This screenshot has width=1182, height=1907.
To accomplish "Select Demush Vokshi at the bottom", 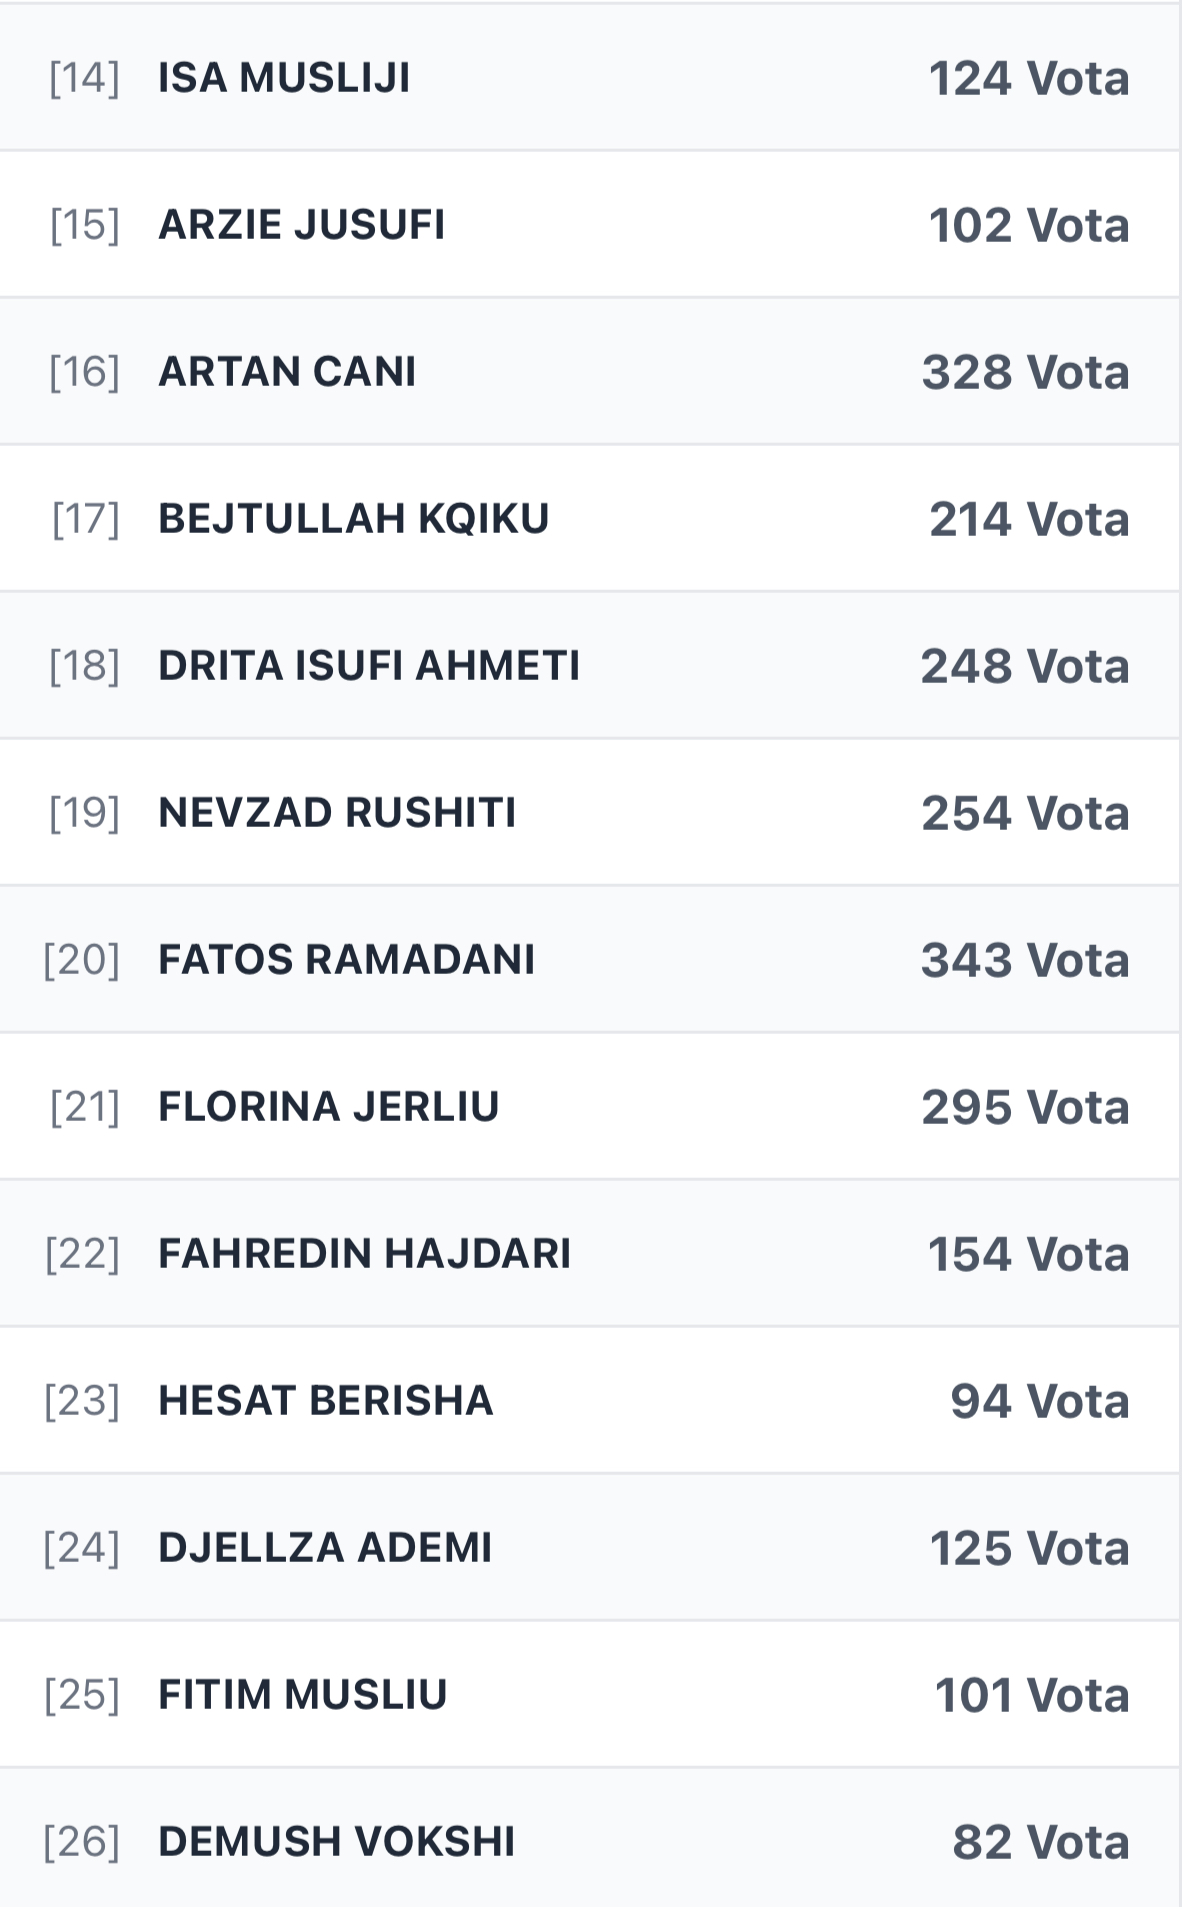I will point(336,1842).
